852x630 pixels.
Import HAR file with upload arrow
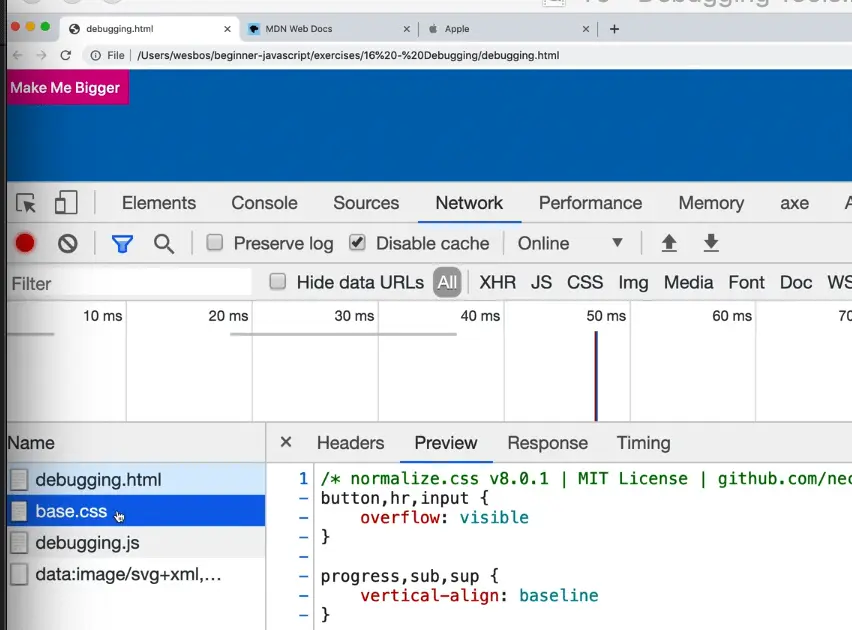tap(669, 243)
